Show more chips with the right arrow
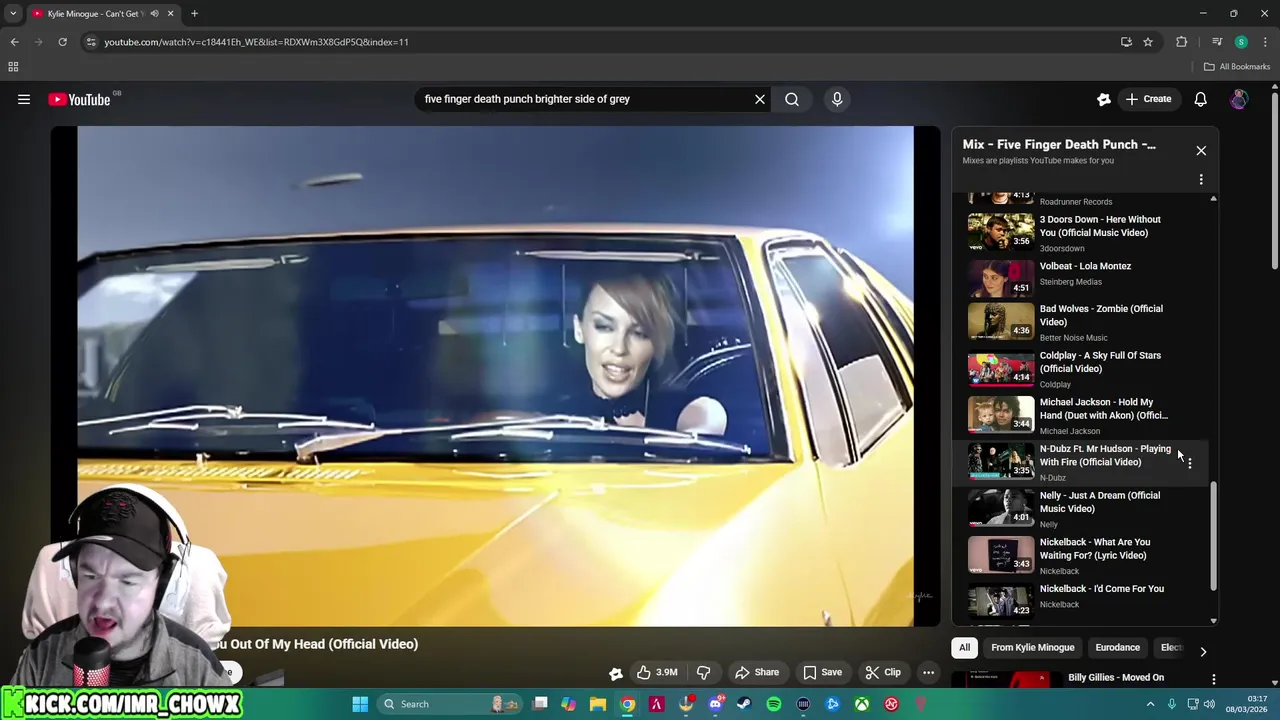This screenshot has height=720, width=1280. (x=1203, y=651)
